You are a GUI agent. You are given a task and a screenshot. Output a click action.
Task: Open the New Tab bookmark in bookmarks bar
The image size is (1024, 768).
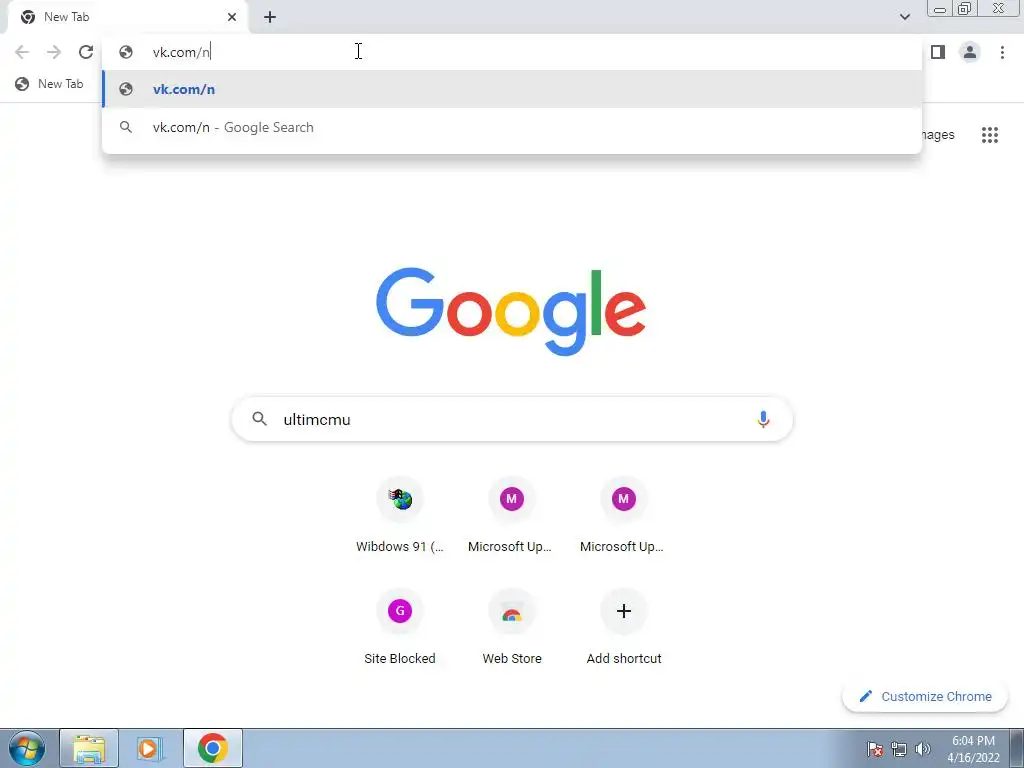tap(50, 84)
